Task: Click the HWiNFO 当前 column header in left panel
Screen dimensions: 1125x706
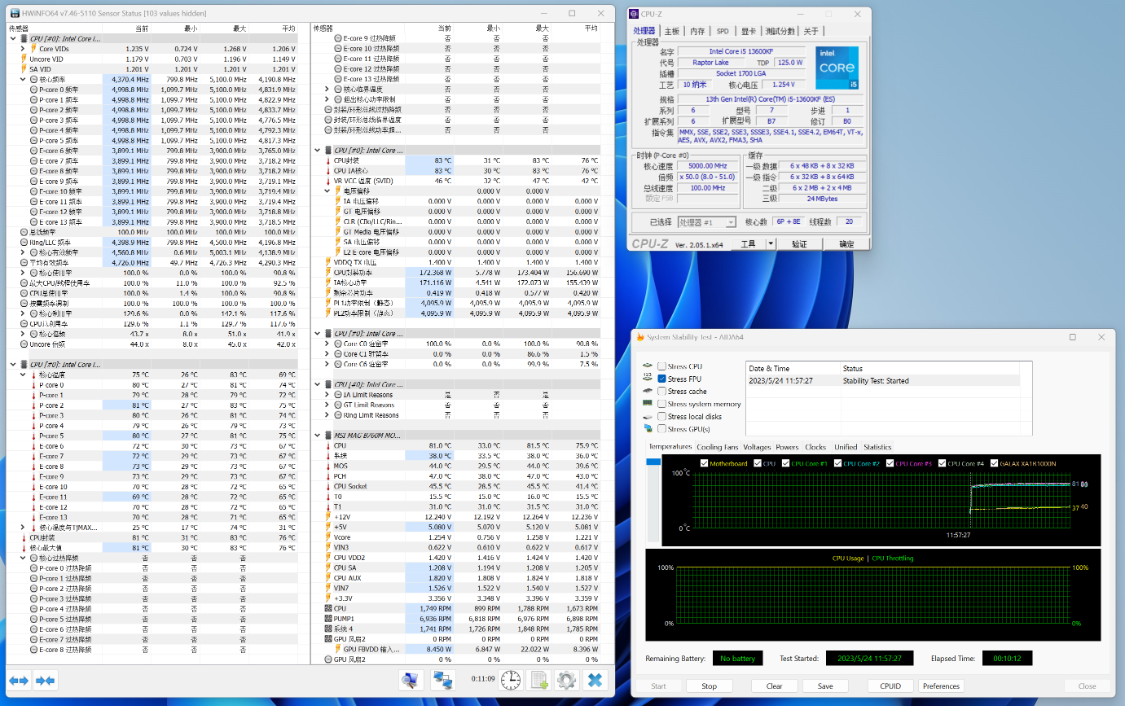Action: point(141,28)
